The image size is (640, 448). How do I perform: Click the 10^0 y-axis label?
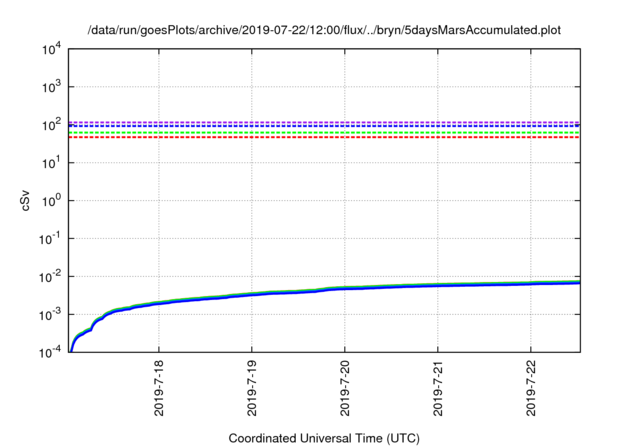(51, 200)
